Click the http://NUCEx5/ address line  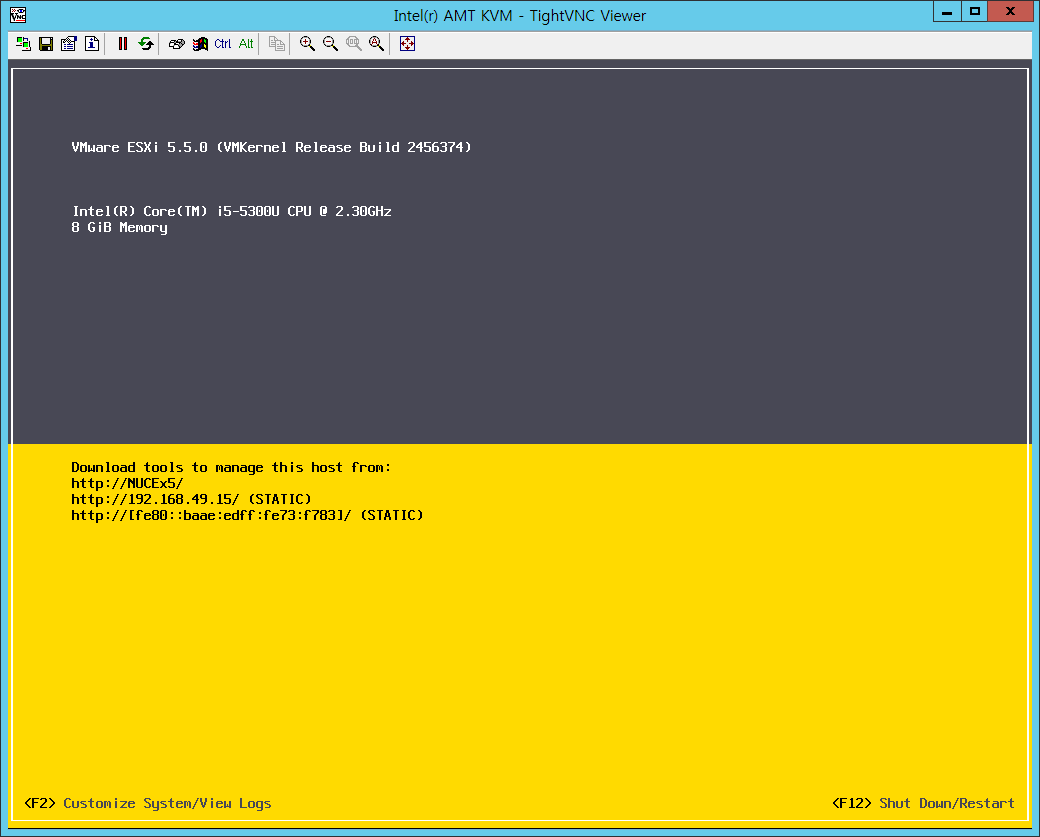pyautogui.click(x=127, y=483)
